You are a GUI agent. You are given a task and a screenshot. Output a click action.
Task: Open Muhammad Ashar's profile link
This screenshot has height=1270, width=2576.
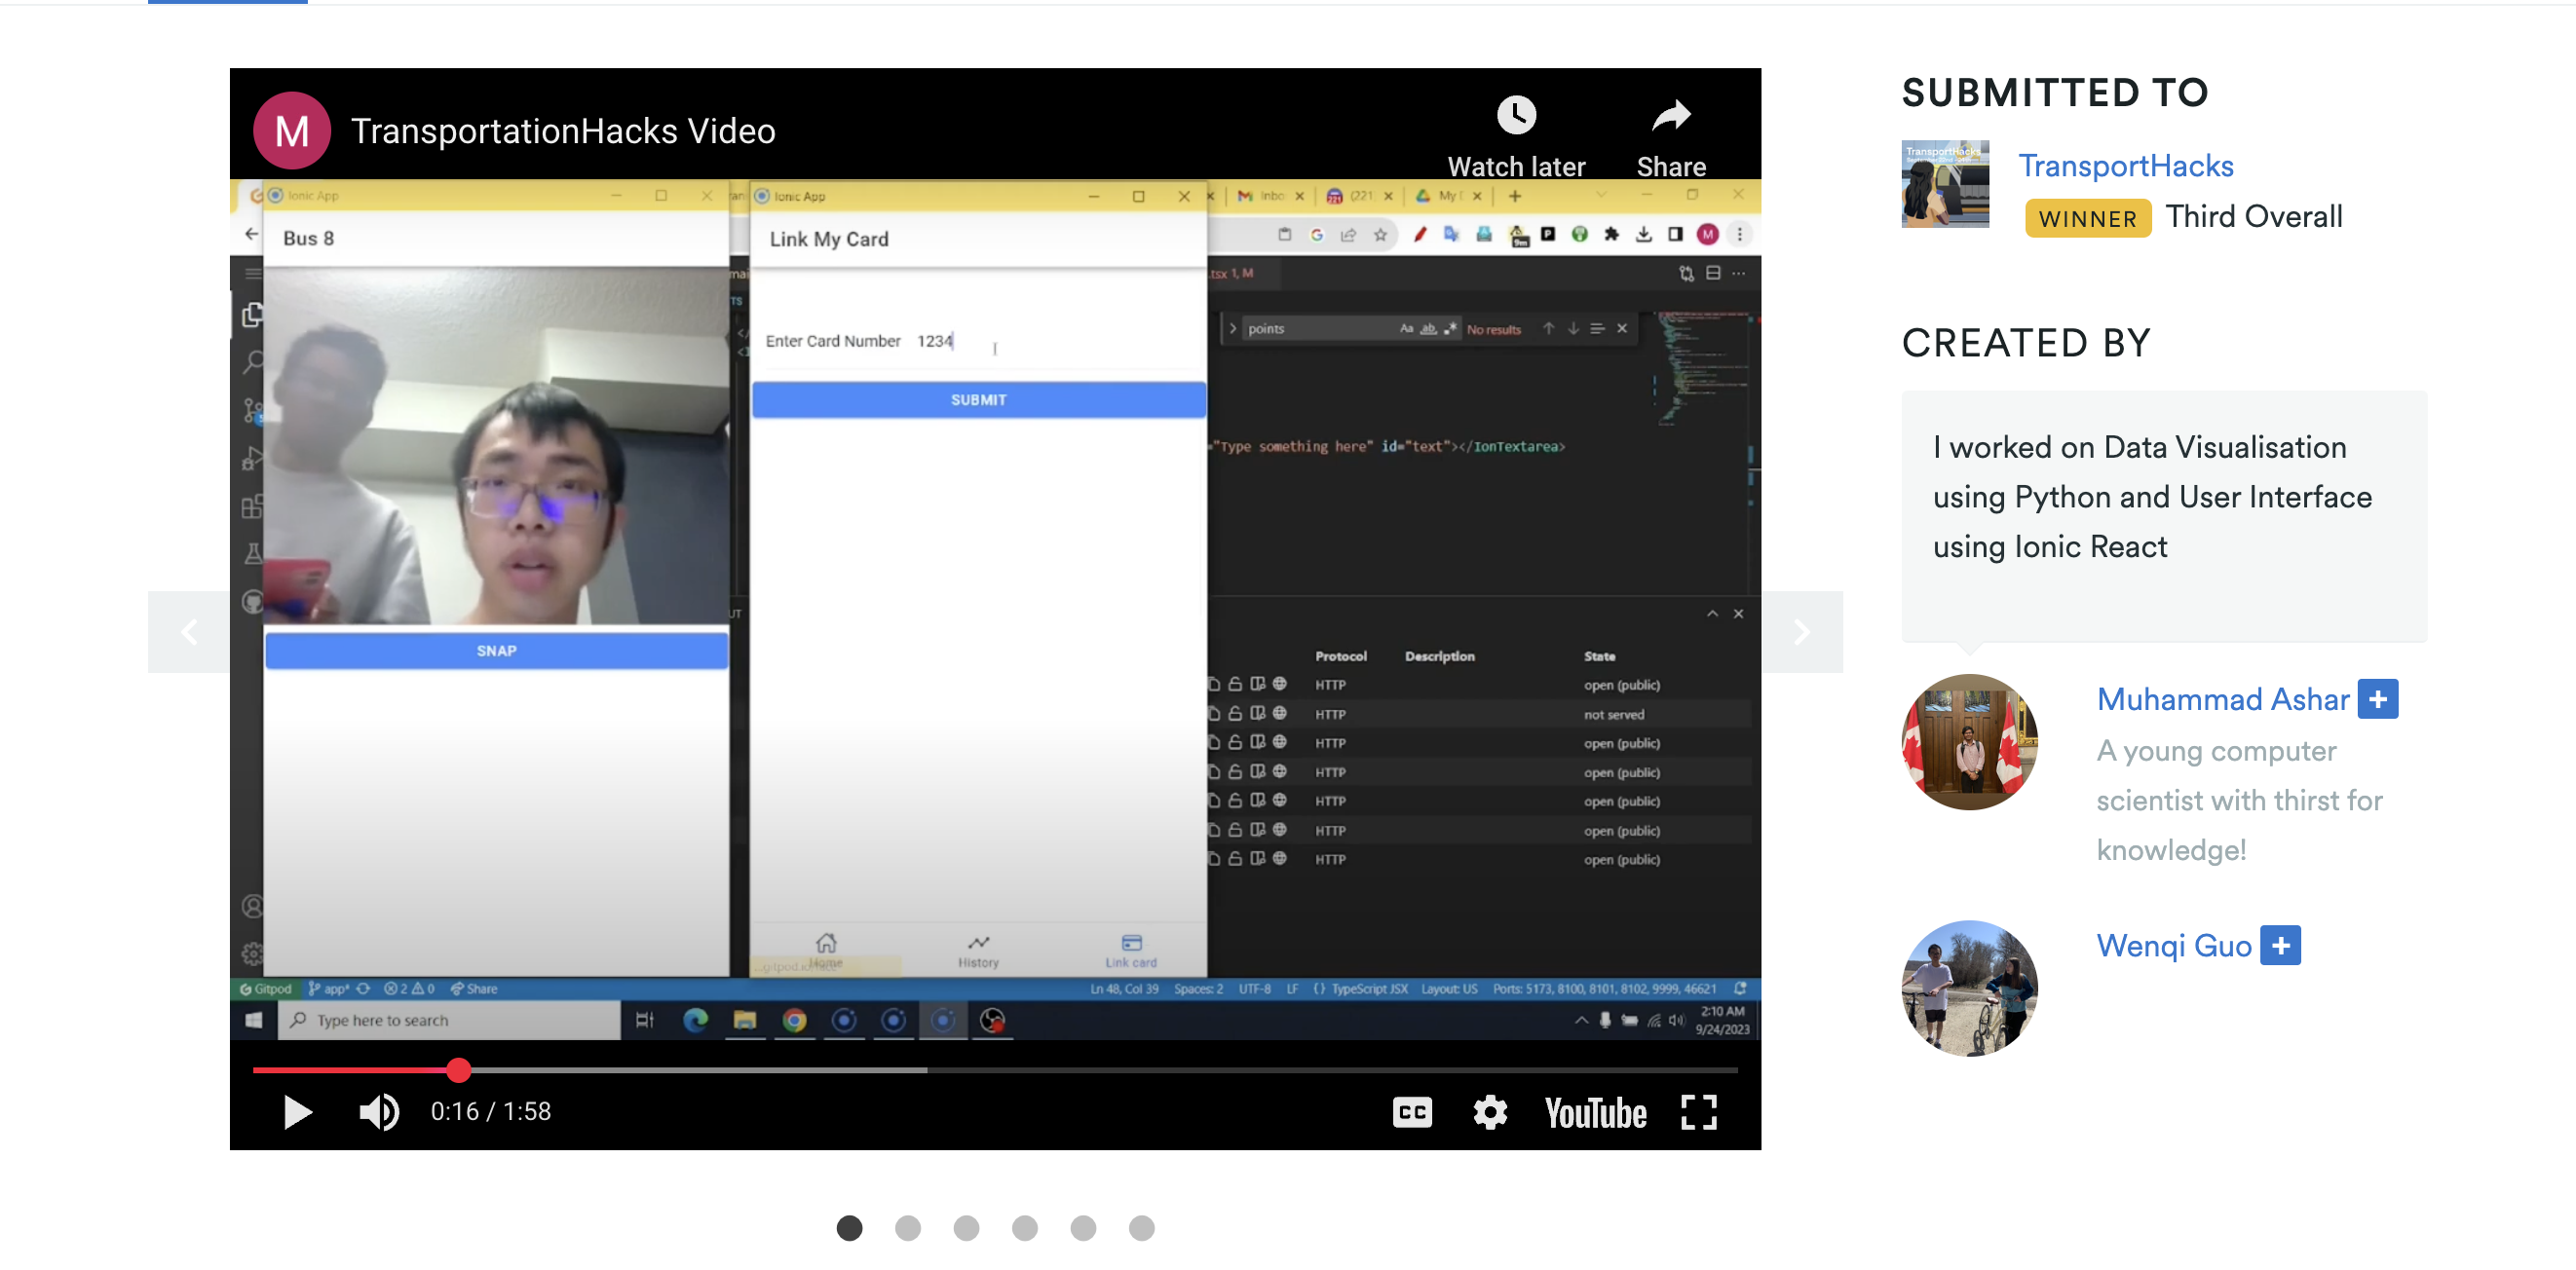point(2222,699)
